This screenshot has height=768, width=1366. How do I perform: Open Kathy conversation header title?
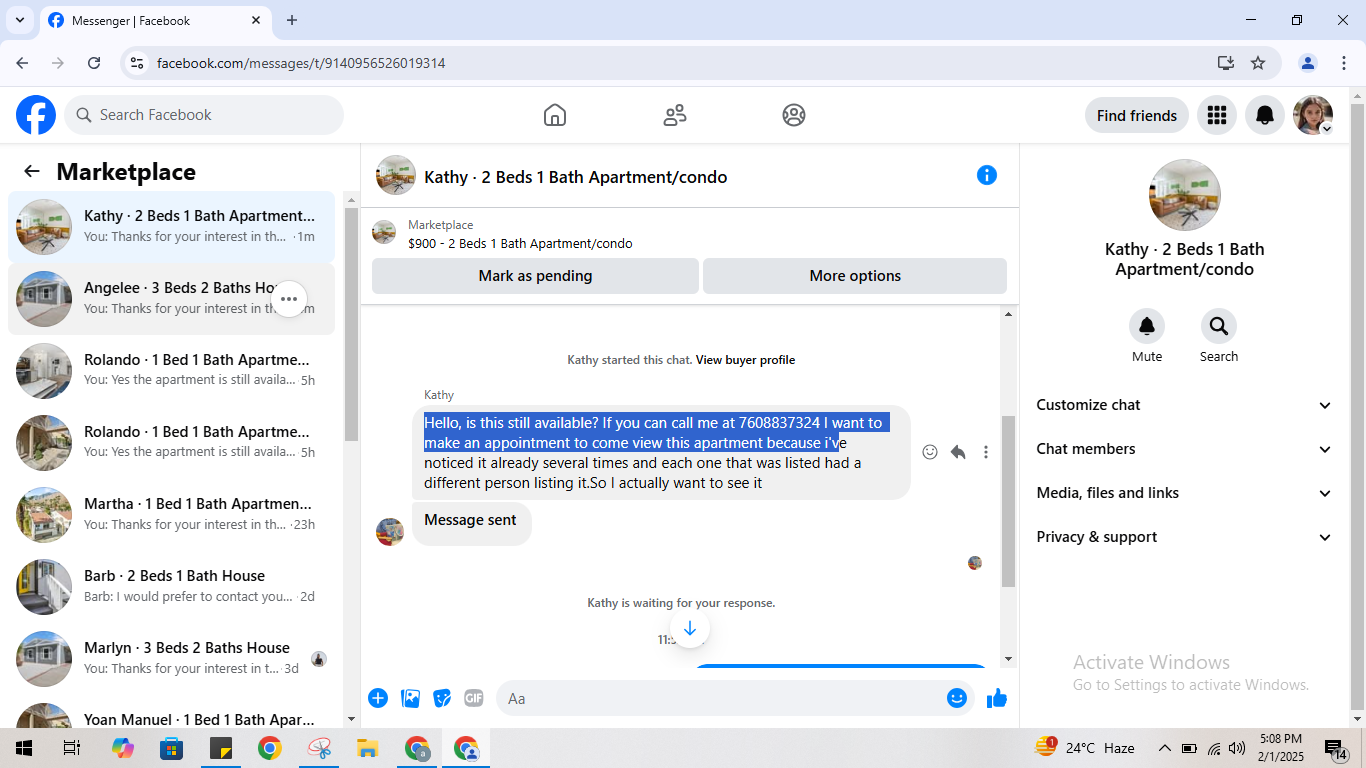[576, 177]
